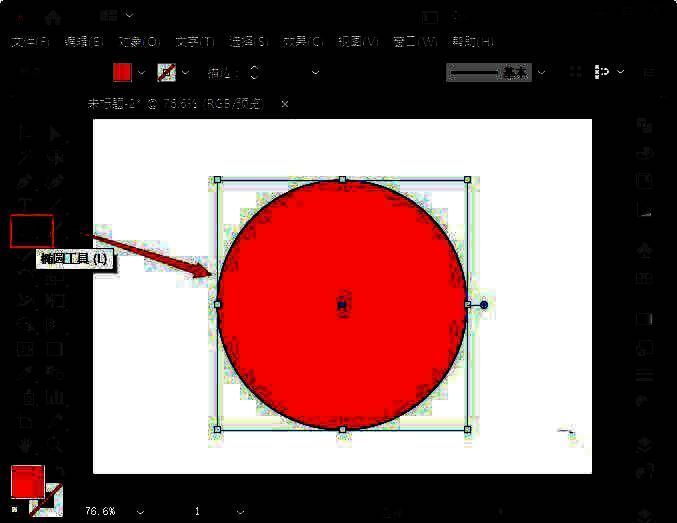The width and height of the screenshot is (677, 523).
Task: Adjust the stroke weight stepper arrows
Action: 255,72
